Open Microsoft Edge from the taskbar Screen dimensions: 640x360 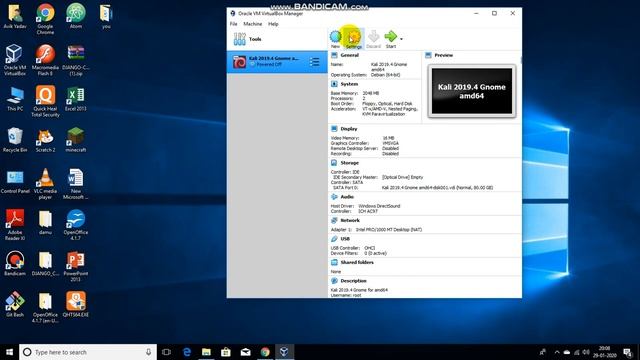tap(187, 352)
